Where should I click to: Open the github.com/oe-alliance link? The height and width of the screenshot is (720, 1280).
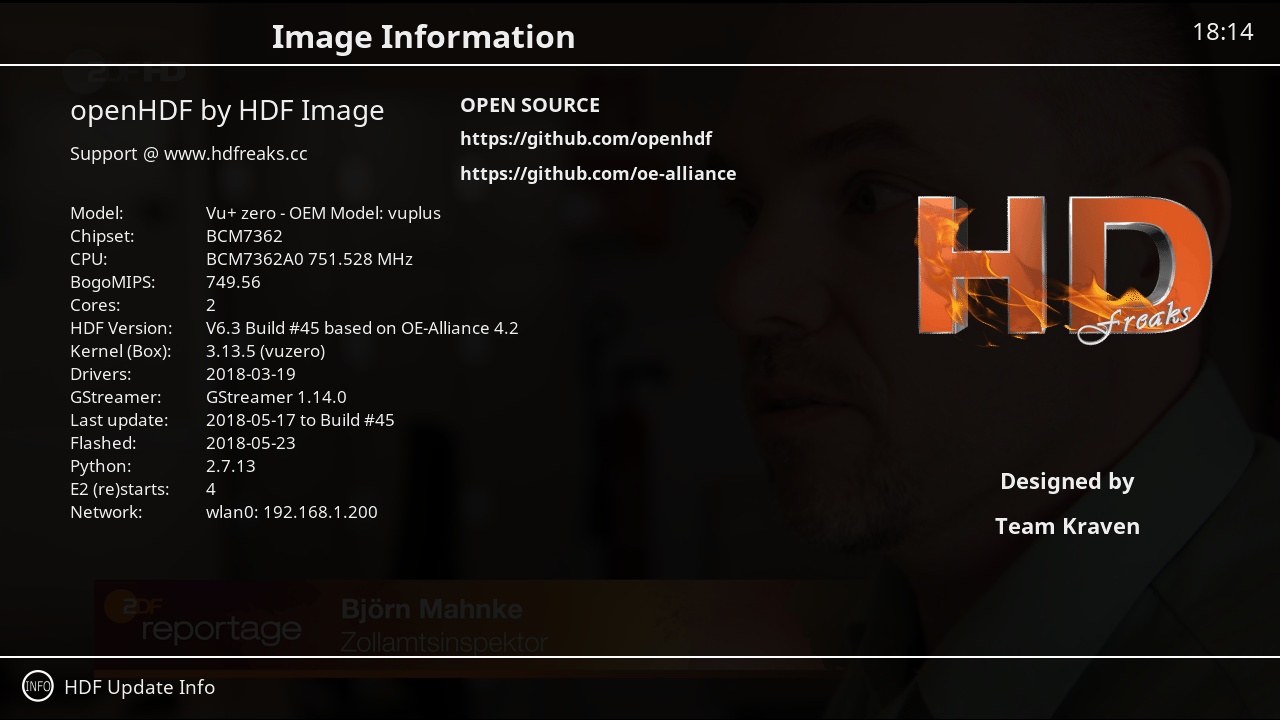click(598, 174)
